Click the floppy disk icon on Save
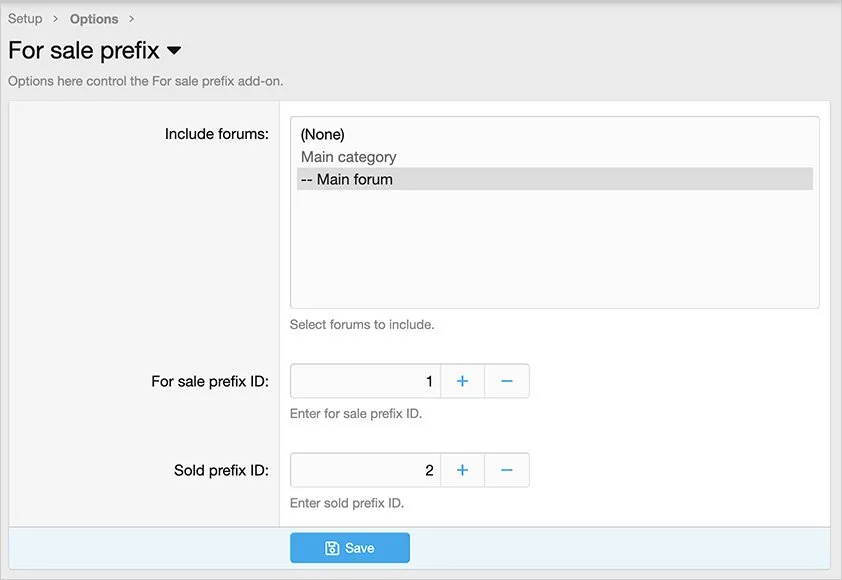This screenshot has width=842, height=580. (x=332, y=548)
